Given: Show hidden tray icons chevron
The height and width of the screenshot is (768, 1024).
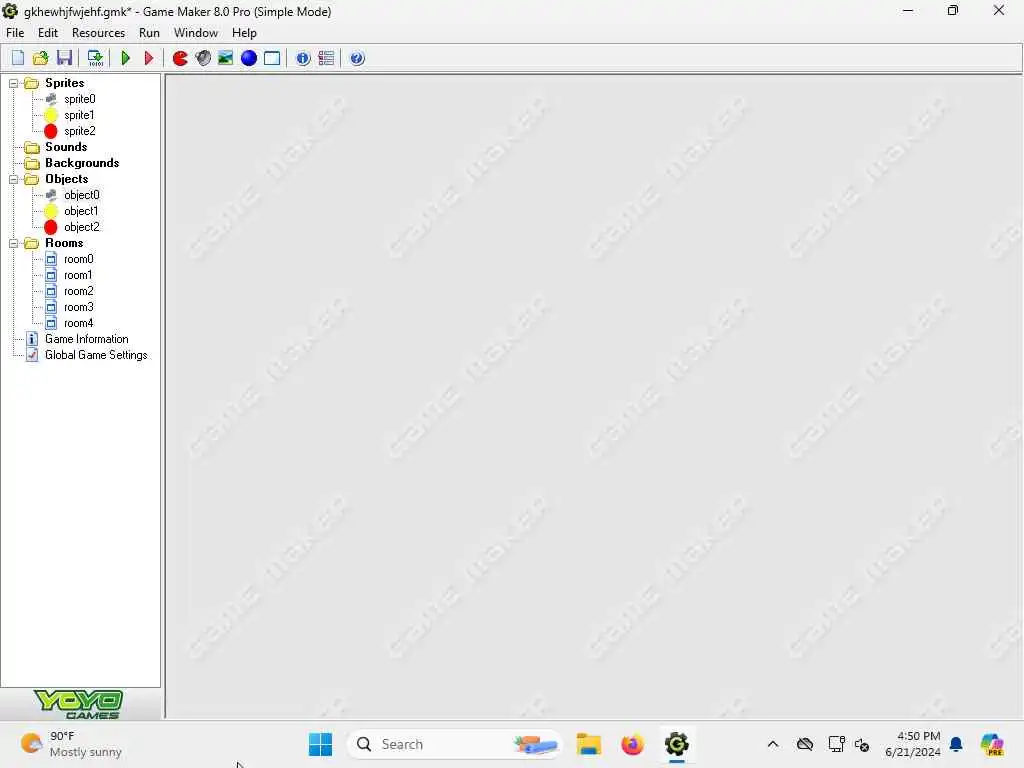Looking at the screenshot, I should pyautogui.click(x=773, y=744).
